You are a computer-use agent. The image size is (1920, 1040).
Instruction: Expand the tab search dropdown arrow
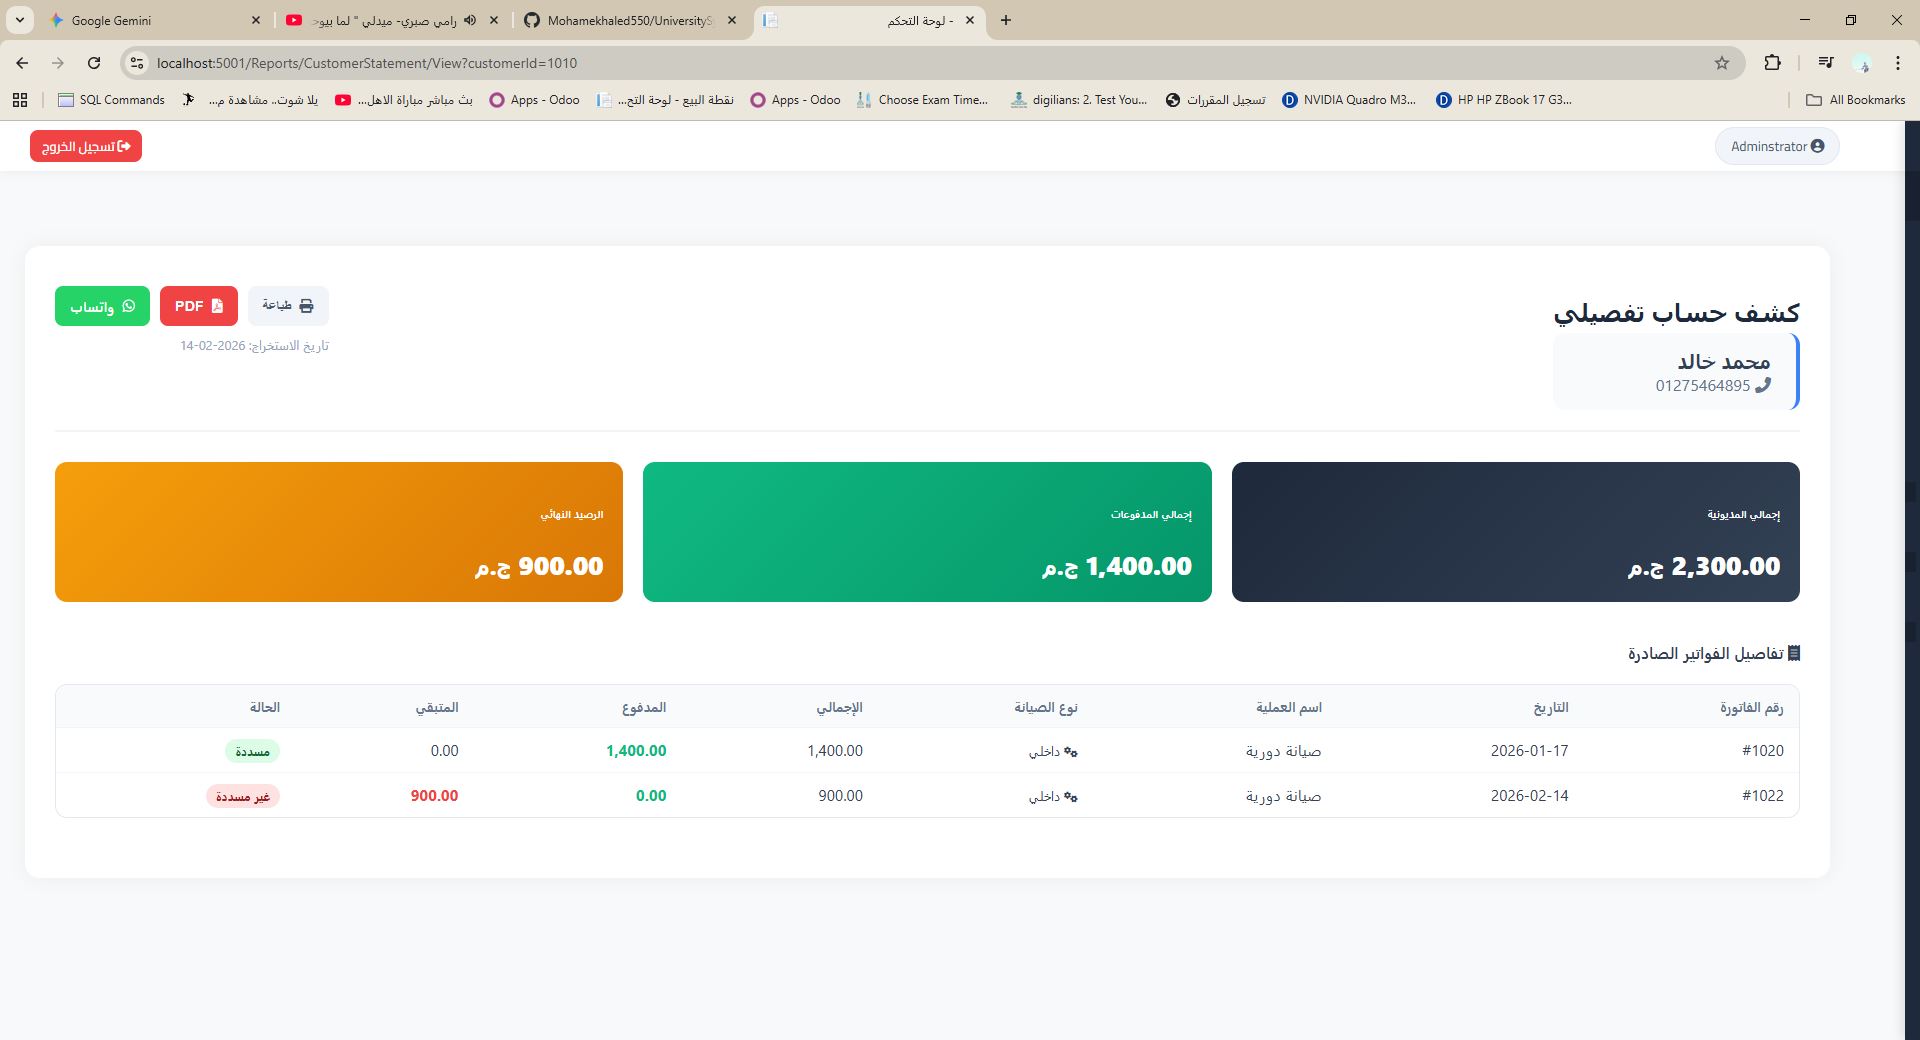[x=20, y=20]
